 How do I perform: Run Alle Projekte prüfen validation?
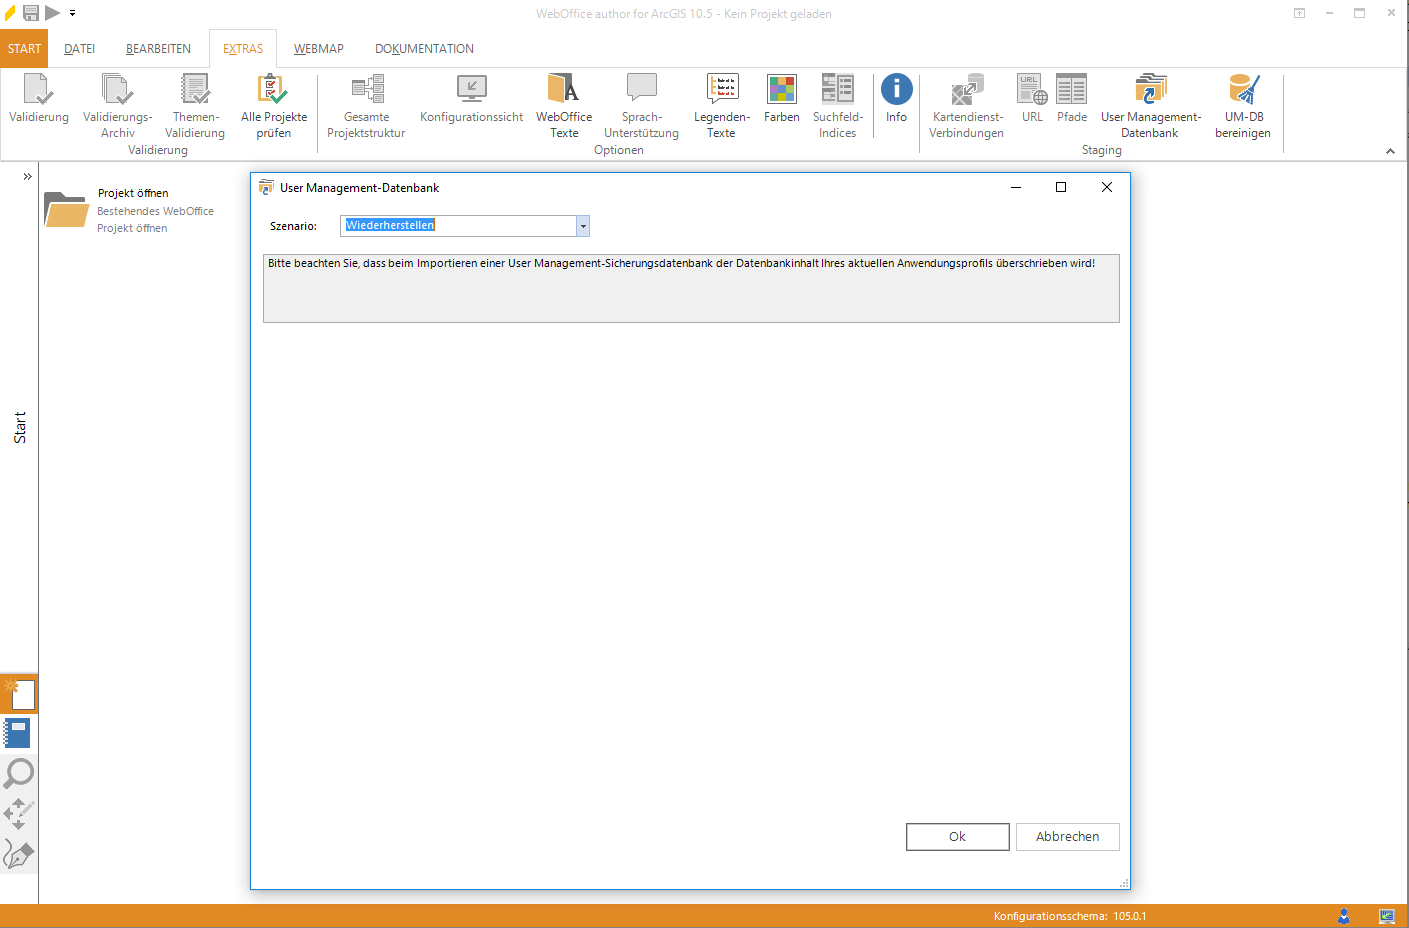pyautogui.click(x=272, y=104)
